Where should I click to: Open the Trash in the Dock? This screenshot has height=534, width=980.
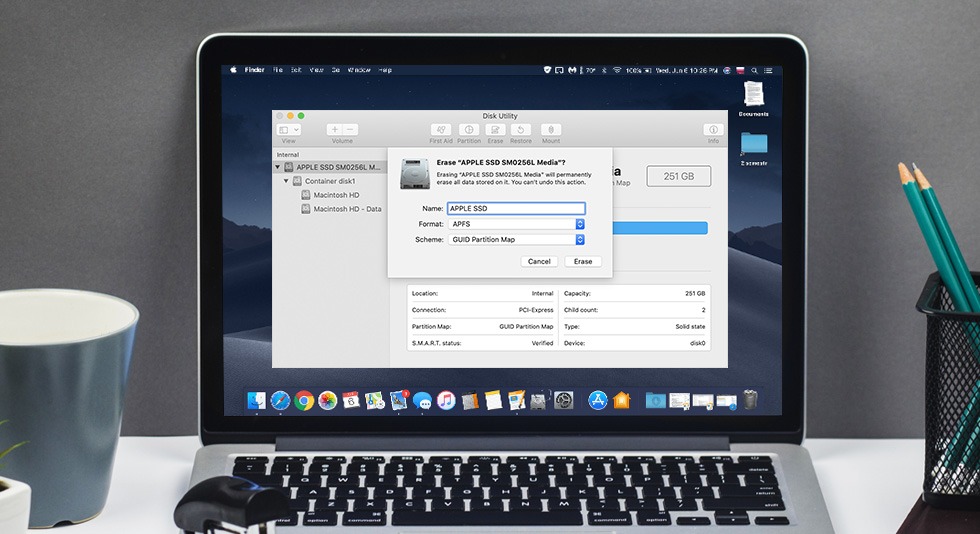tap(751, 399)
